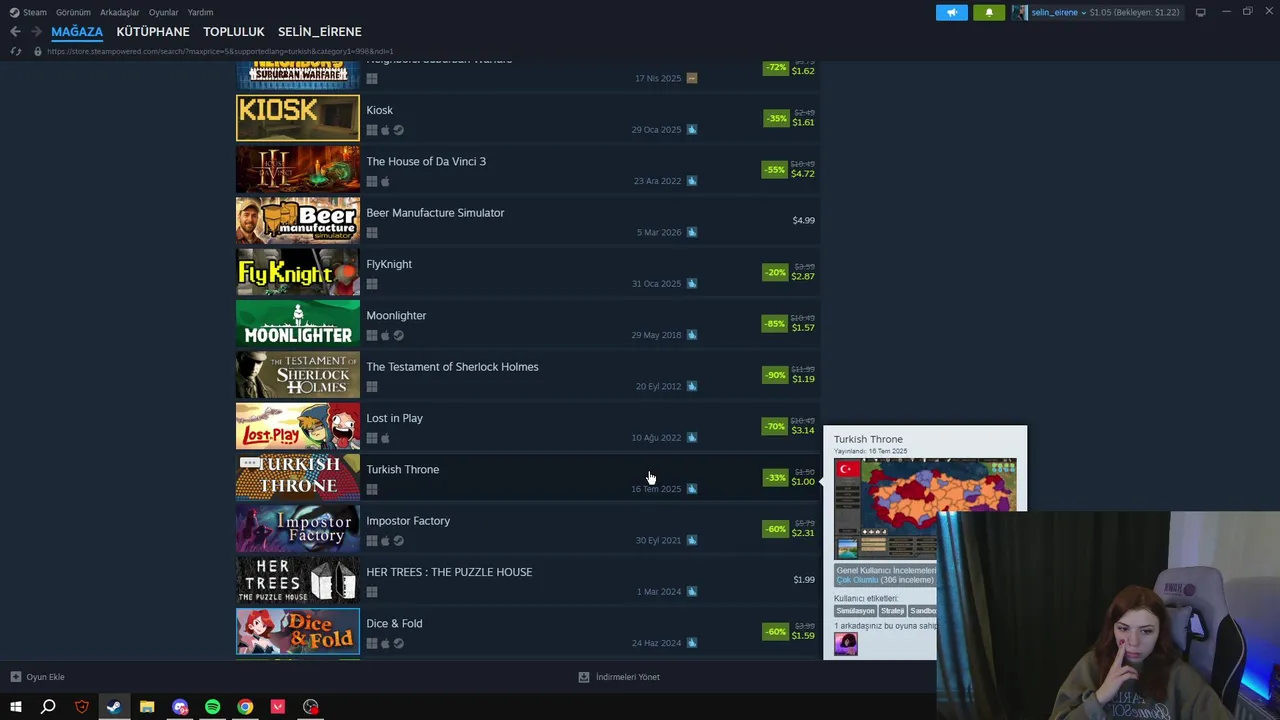Click the Strateji tag in tooltip

click(893, 611)
